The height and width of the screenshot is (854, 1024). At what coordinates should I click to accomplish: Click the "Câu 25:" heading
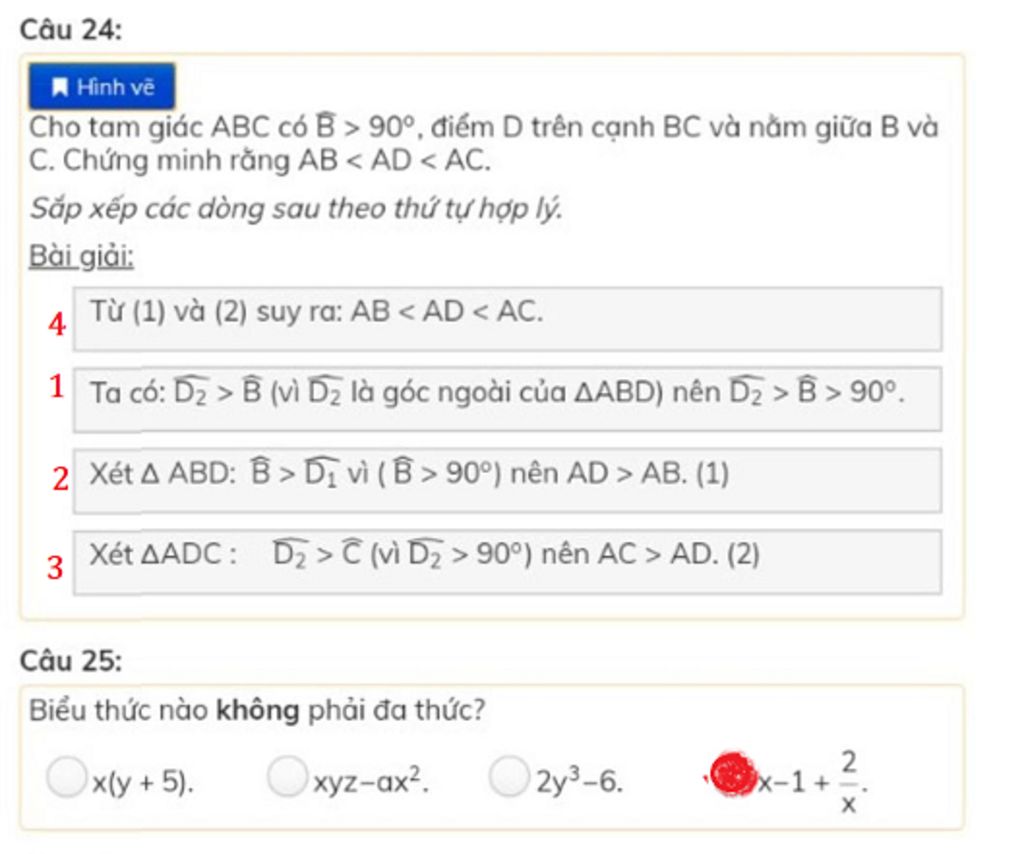tap(71, 661)
